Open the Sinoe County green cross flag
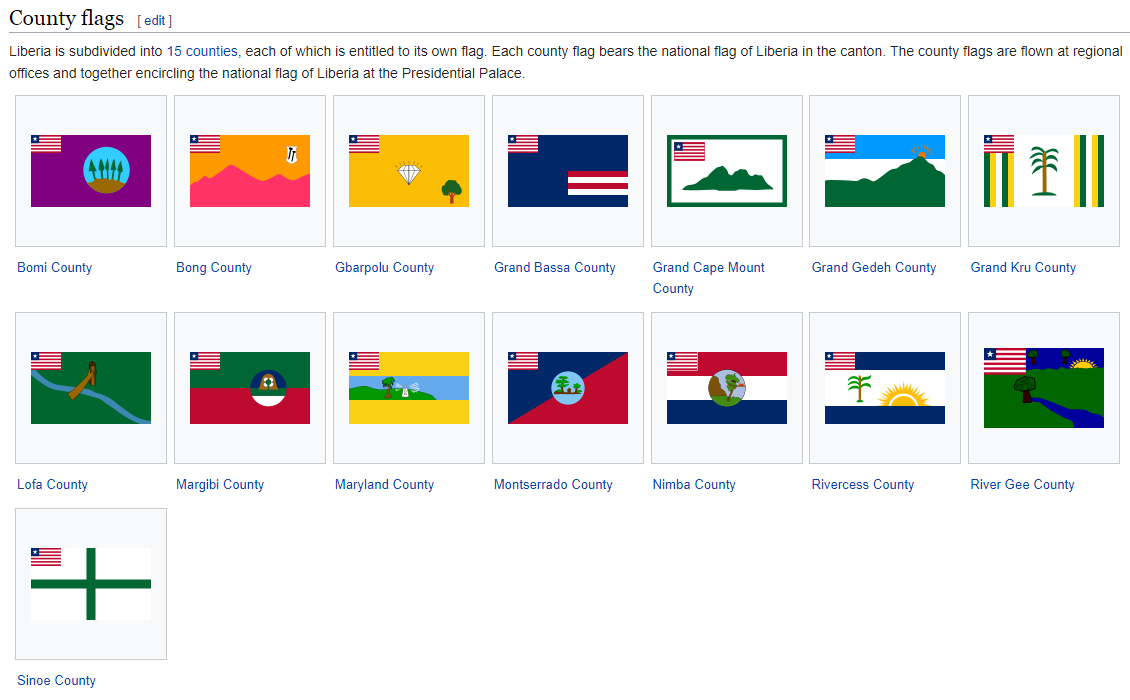Viewport: 1130px width, 700px height. 91,584
